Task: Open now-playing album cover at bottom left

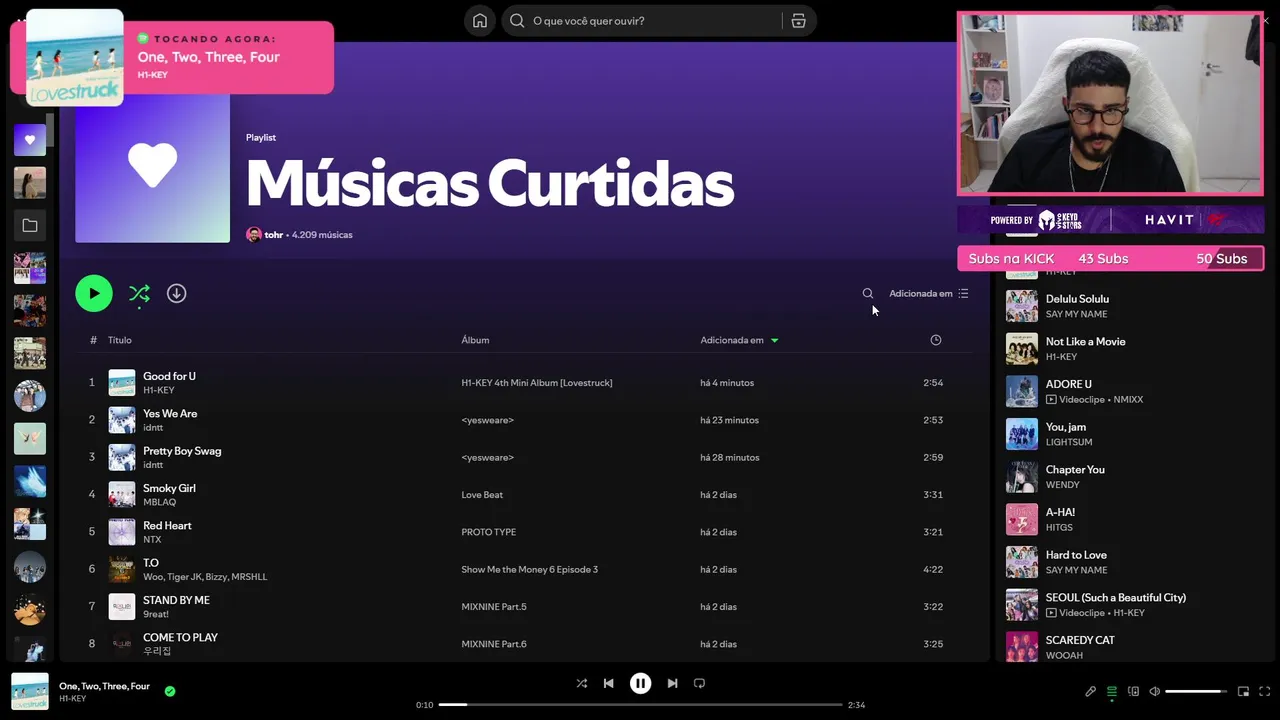Action: (x=30, y=692)
